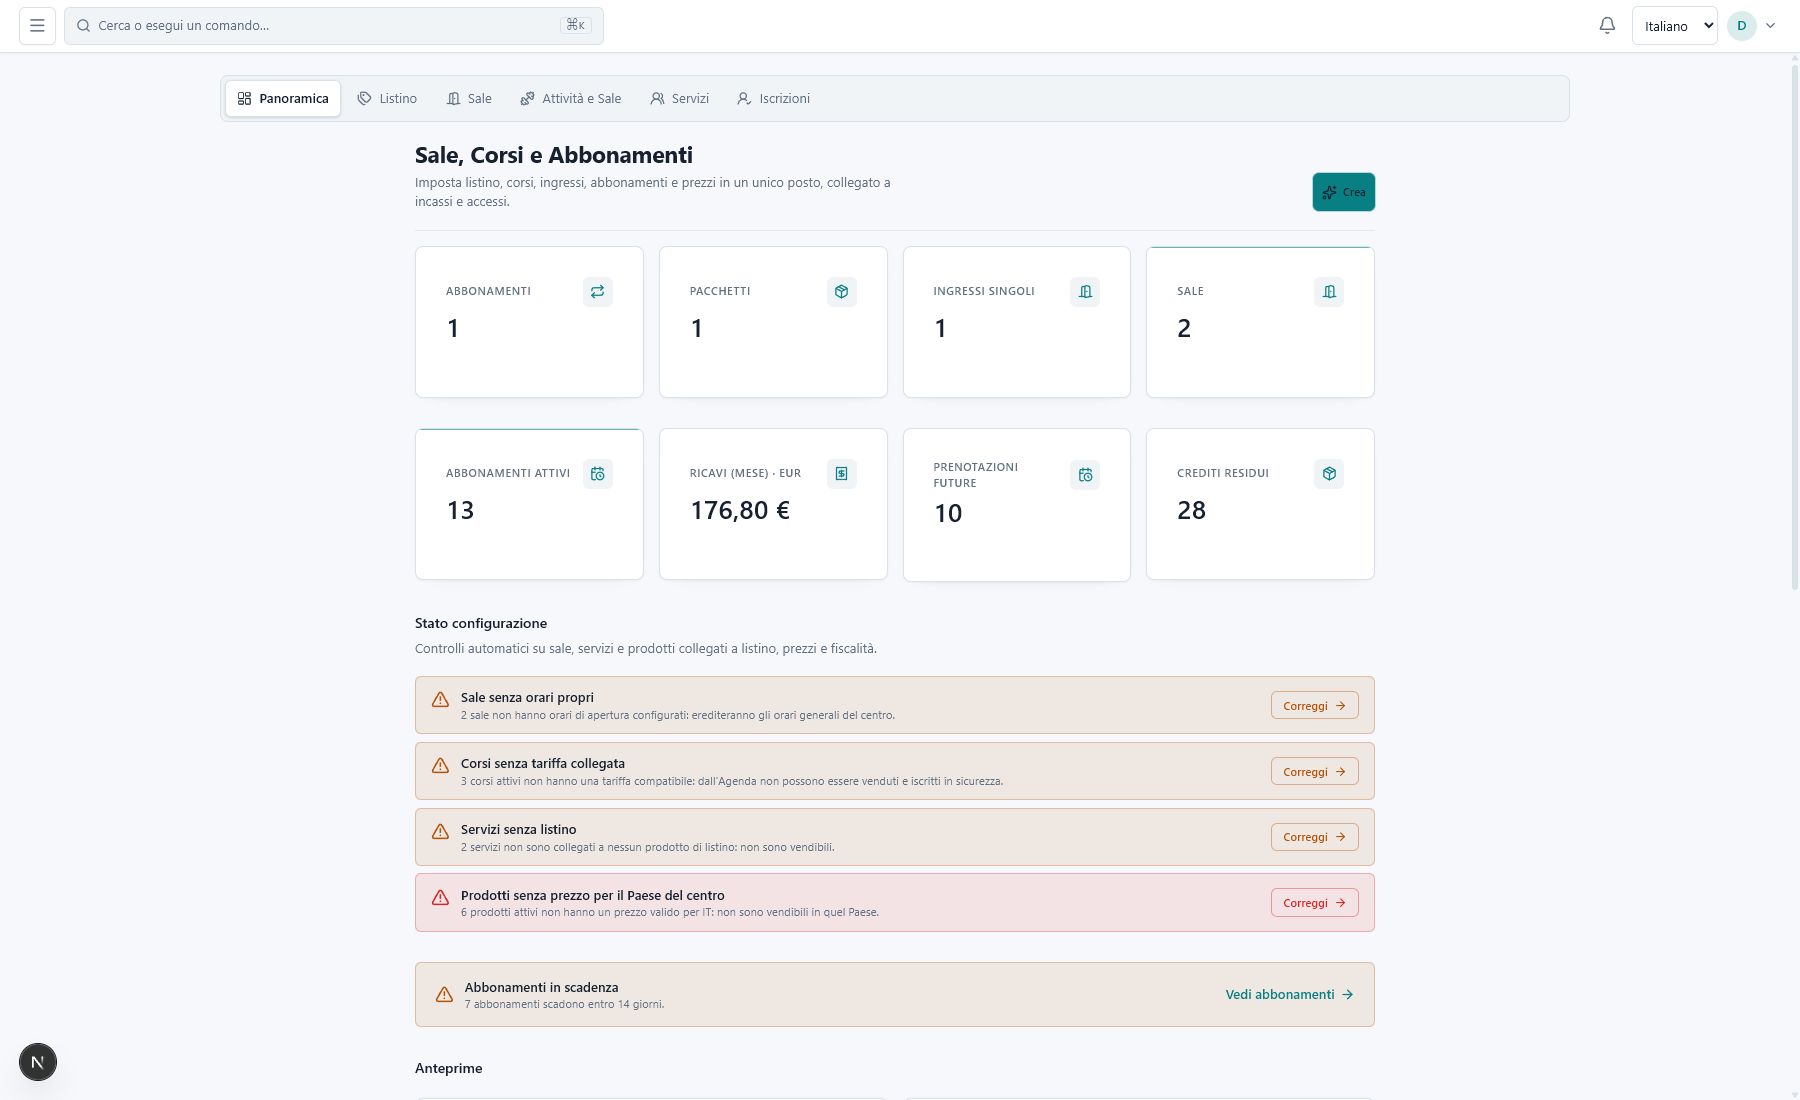The height and width of the screenshot is (1100, 1800).
Task: Click red warning icon for Prodotti senza prezzo
Action: coord(440,898)
